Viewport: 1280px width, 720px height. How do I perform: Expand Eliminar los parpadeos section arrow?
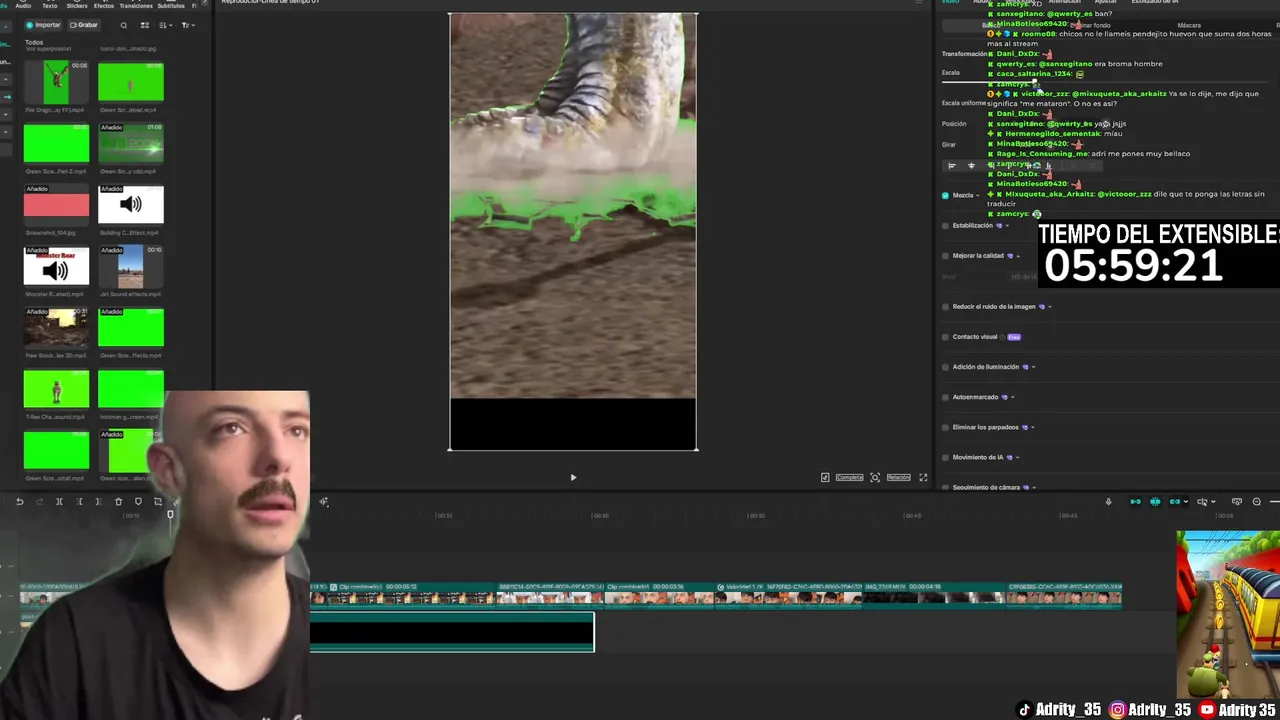tap(1033, 427)
